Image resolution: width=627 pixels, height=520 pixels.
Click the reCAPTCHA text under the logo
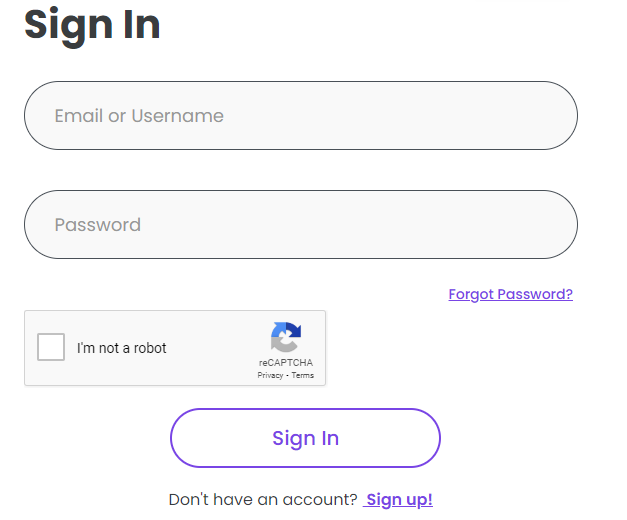[286, 362]
